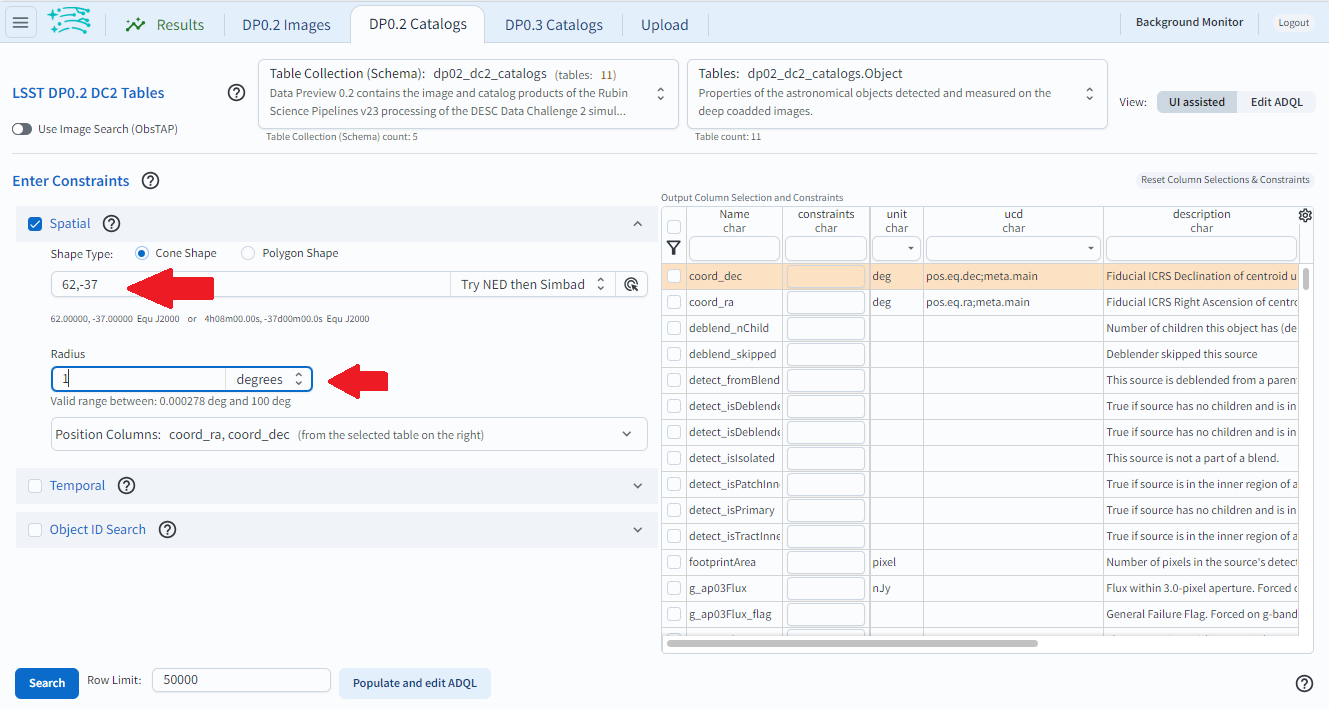Viewport: 1329px width, 709px height.
Task: Click the Search button
Action: (x=46, y=683)
